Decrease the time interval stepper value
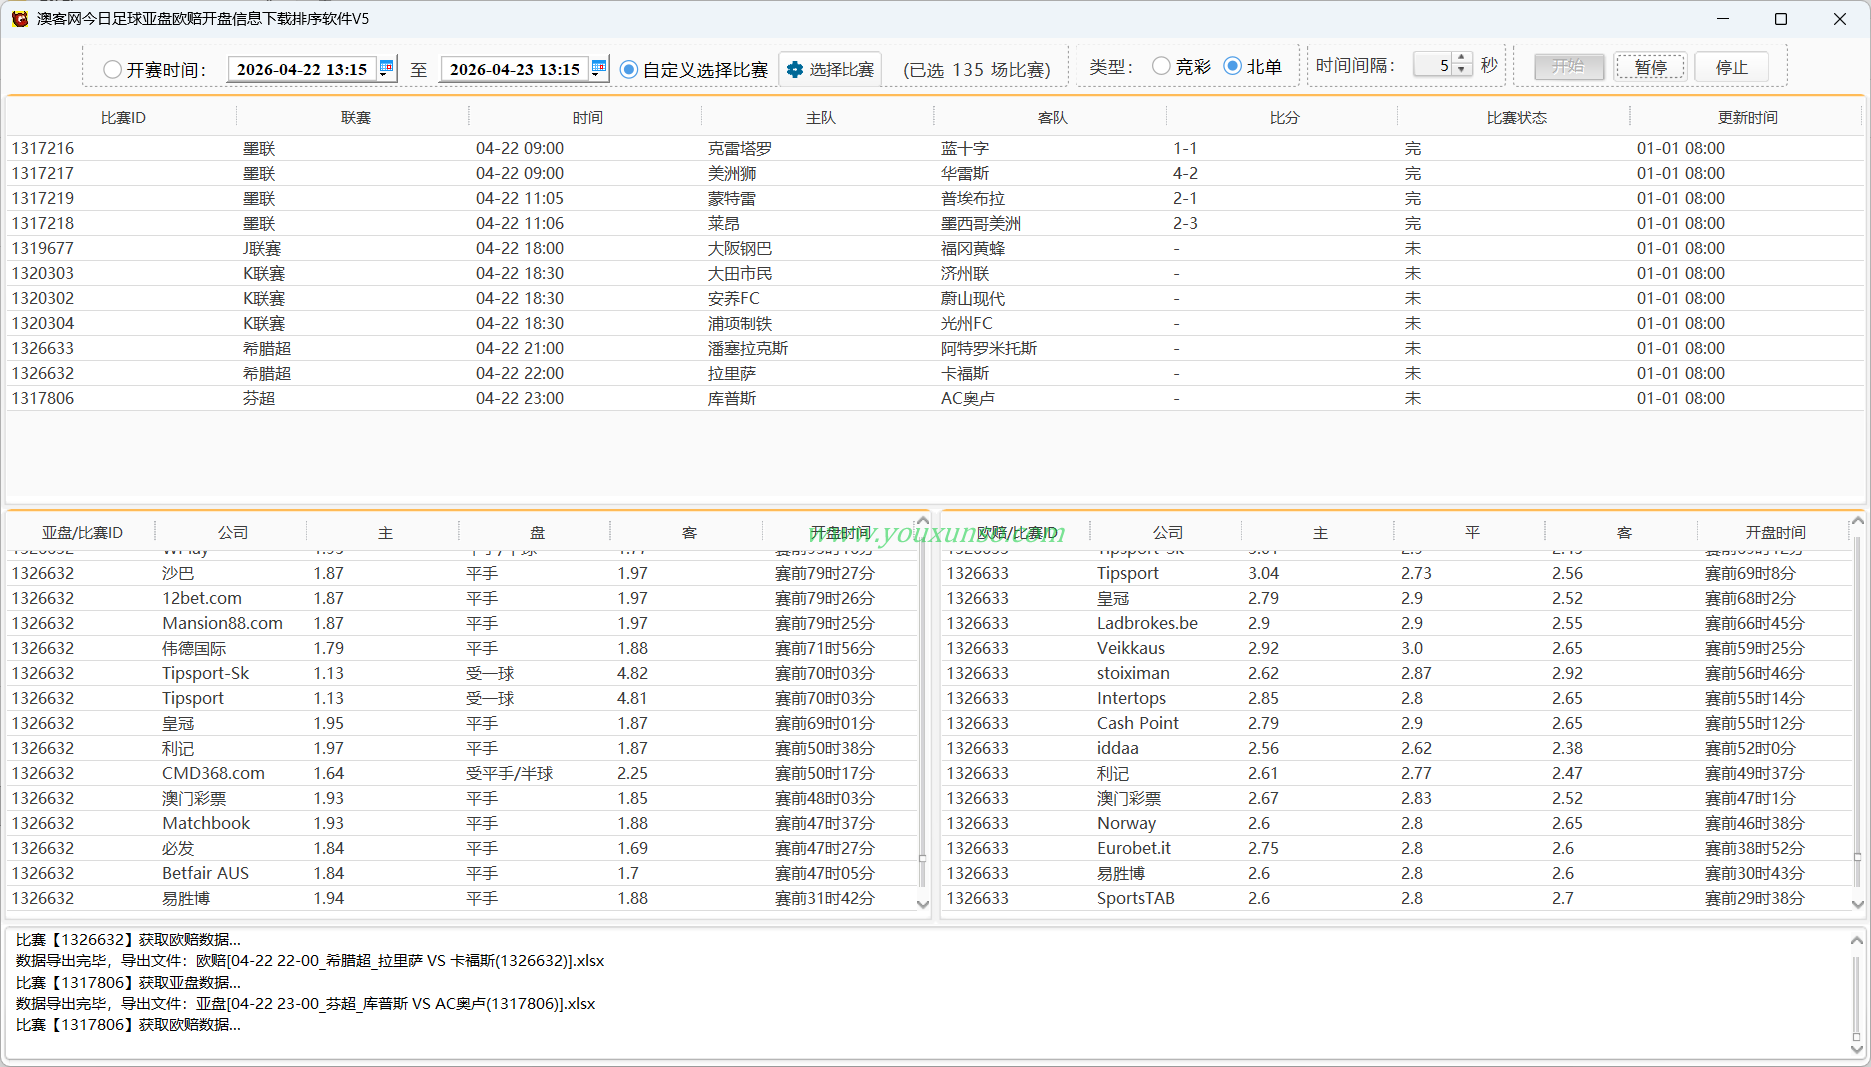The height and width of the screenshot is (1067, 1871). pyautogui.click(x=1462, y=71)
